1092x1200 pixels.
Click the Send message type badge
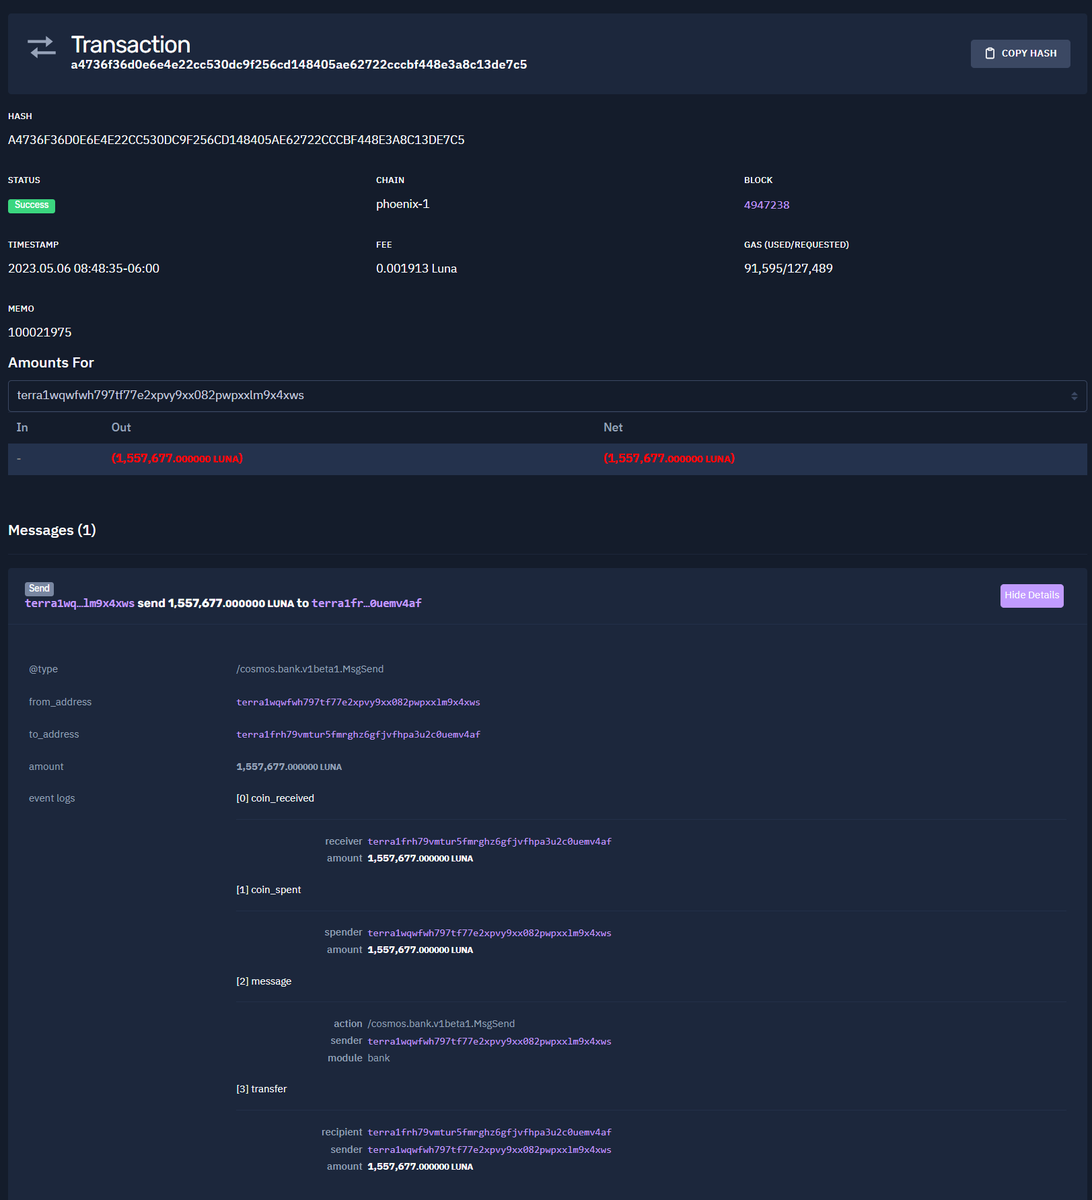coord(39,589)
